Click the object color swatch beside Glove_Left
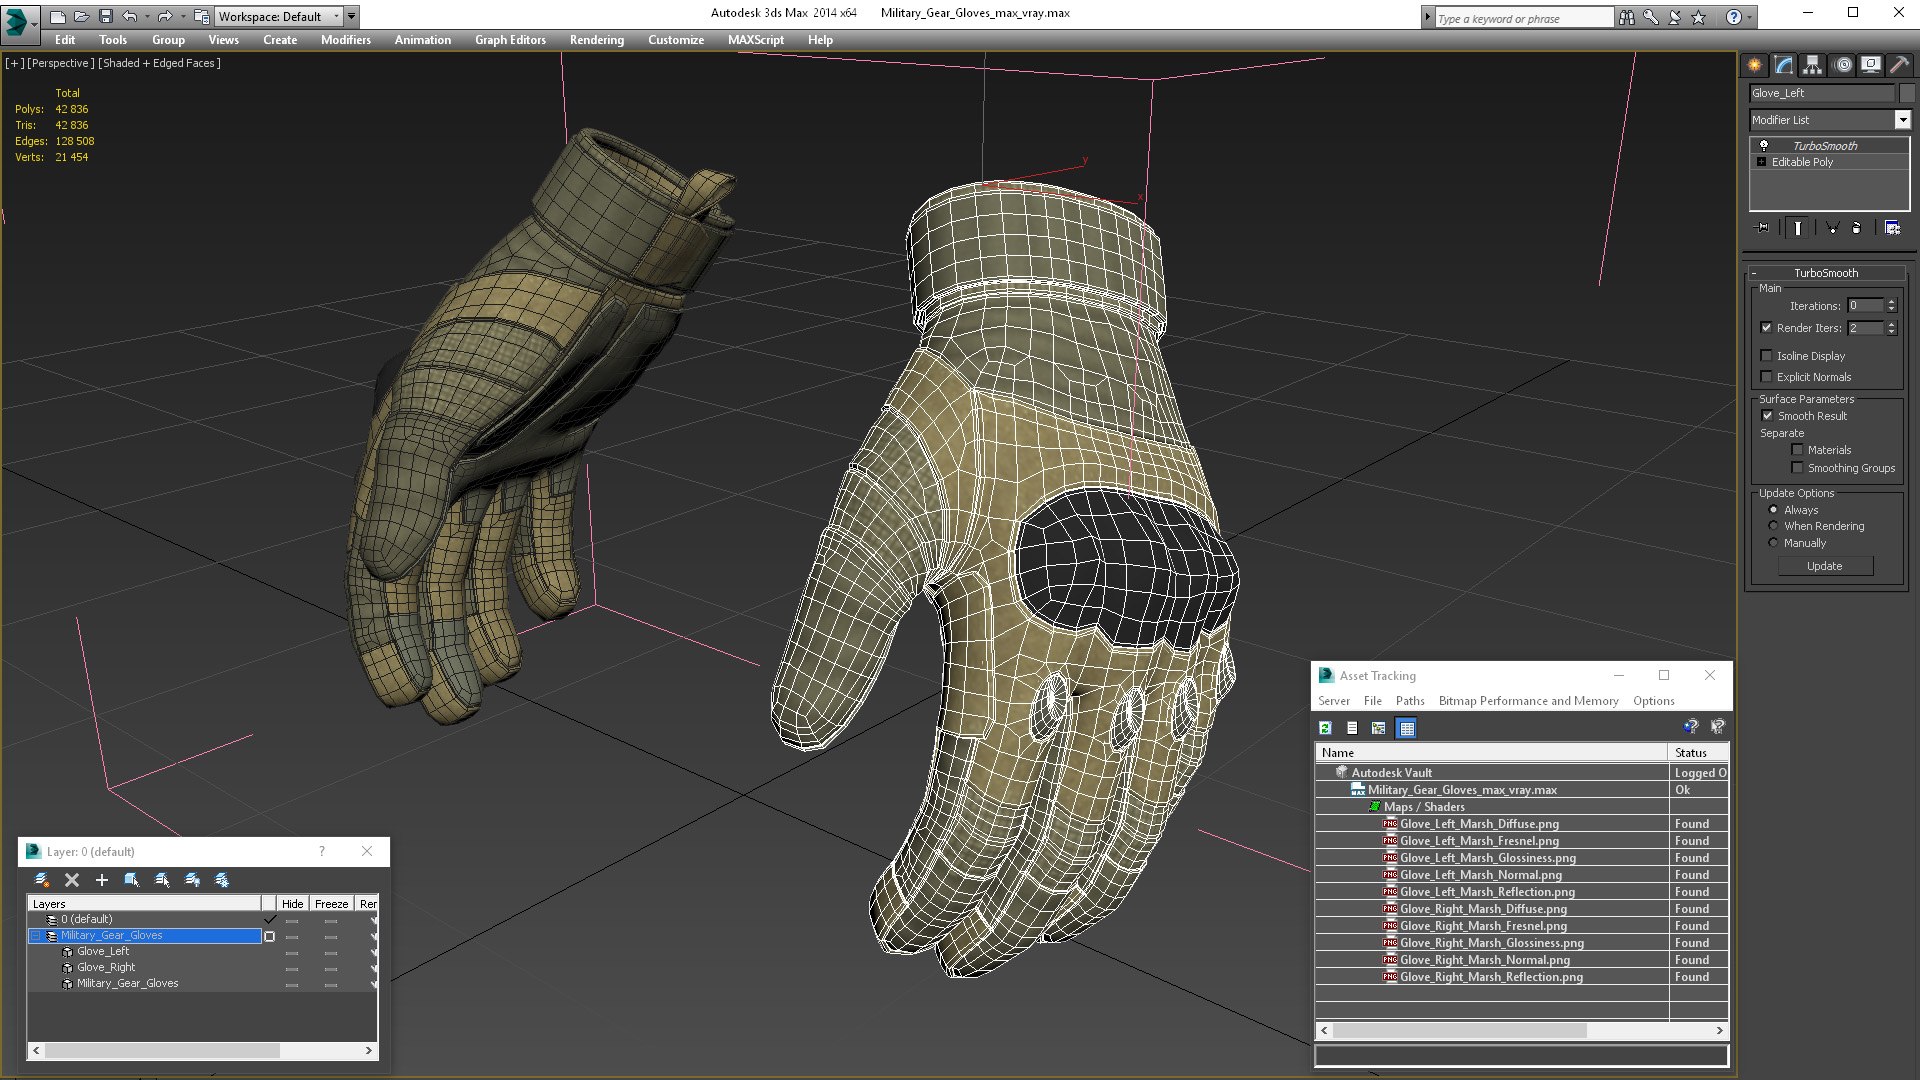This screenshot has height=1080, width=1920. coord(1907,93)
